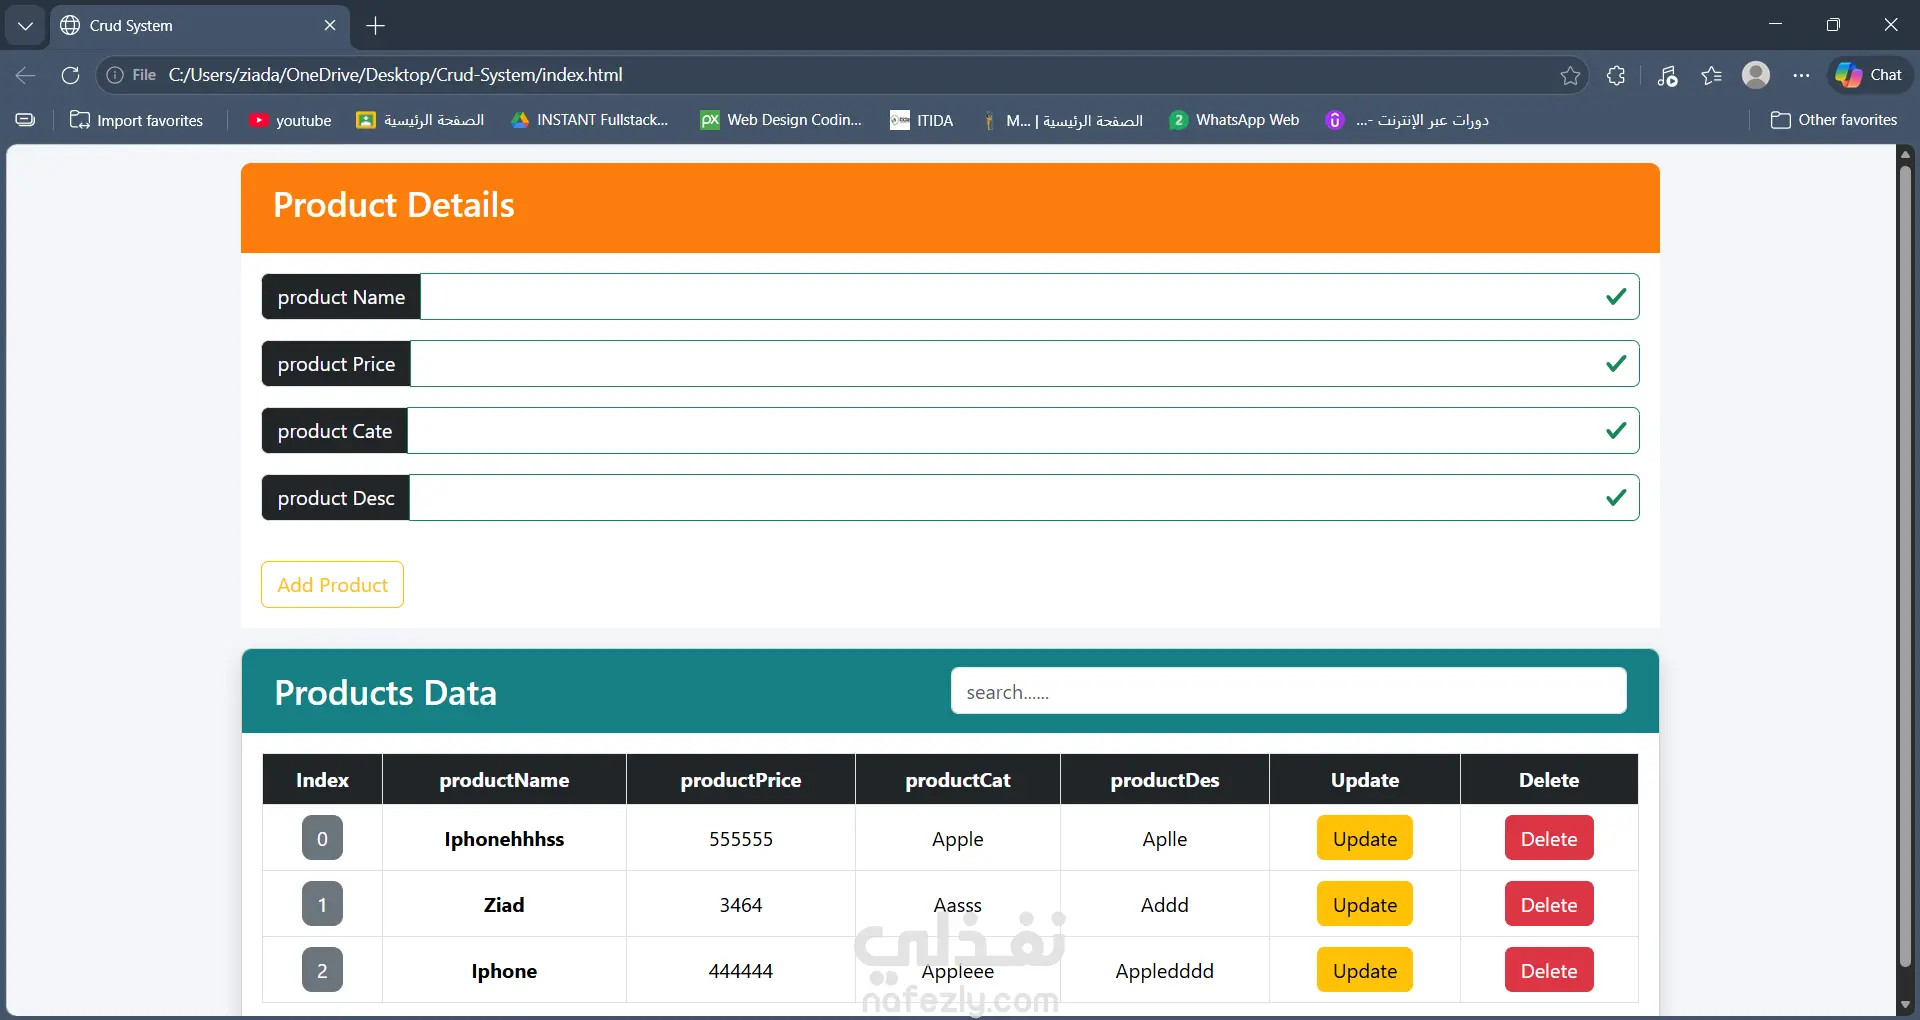1920x1020 pixels.
Task: Open WhatsApp Web bookmark
Action: (x=1234, y=120)
